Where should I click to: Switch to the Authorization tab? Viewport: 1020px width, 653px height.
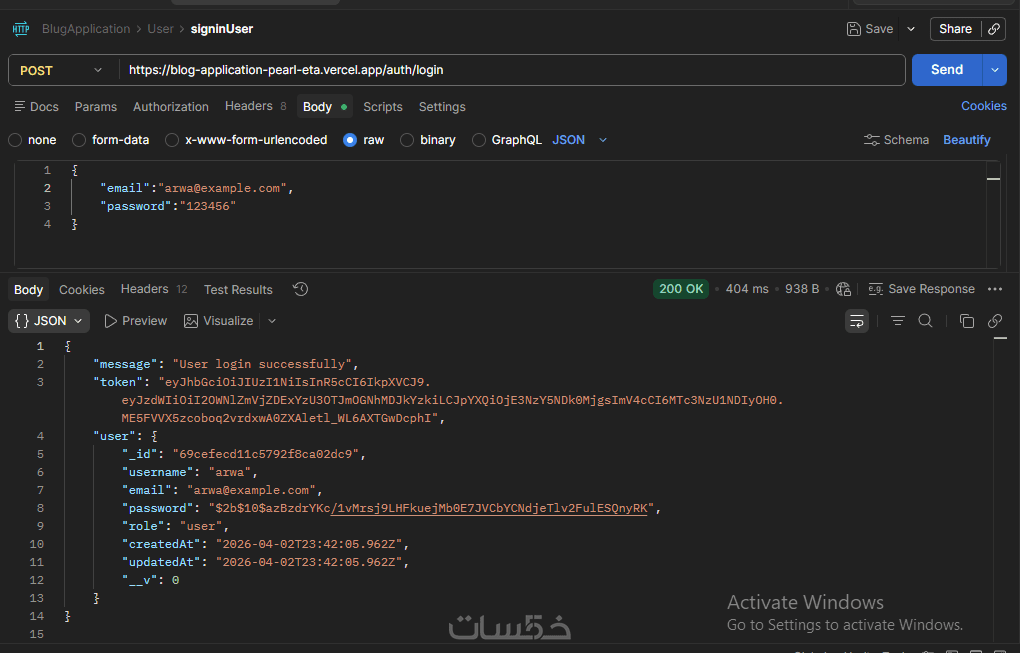coord(171,107)
